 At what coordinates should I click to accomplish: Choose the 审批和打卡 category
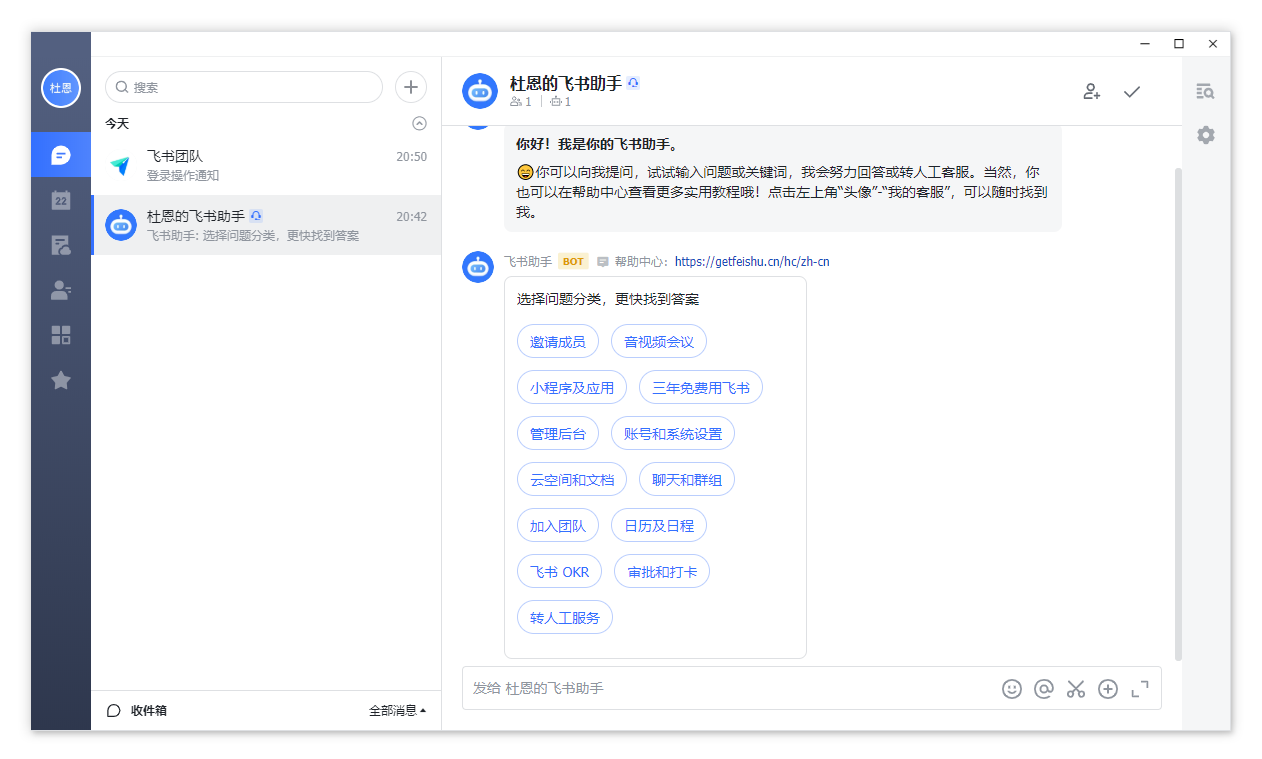tap(662, 572)
